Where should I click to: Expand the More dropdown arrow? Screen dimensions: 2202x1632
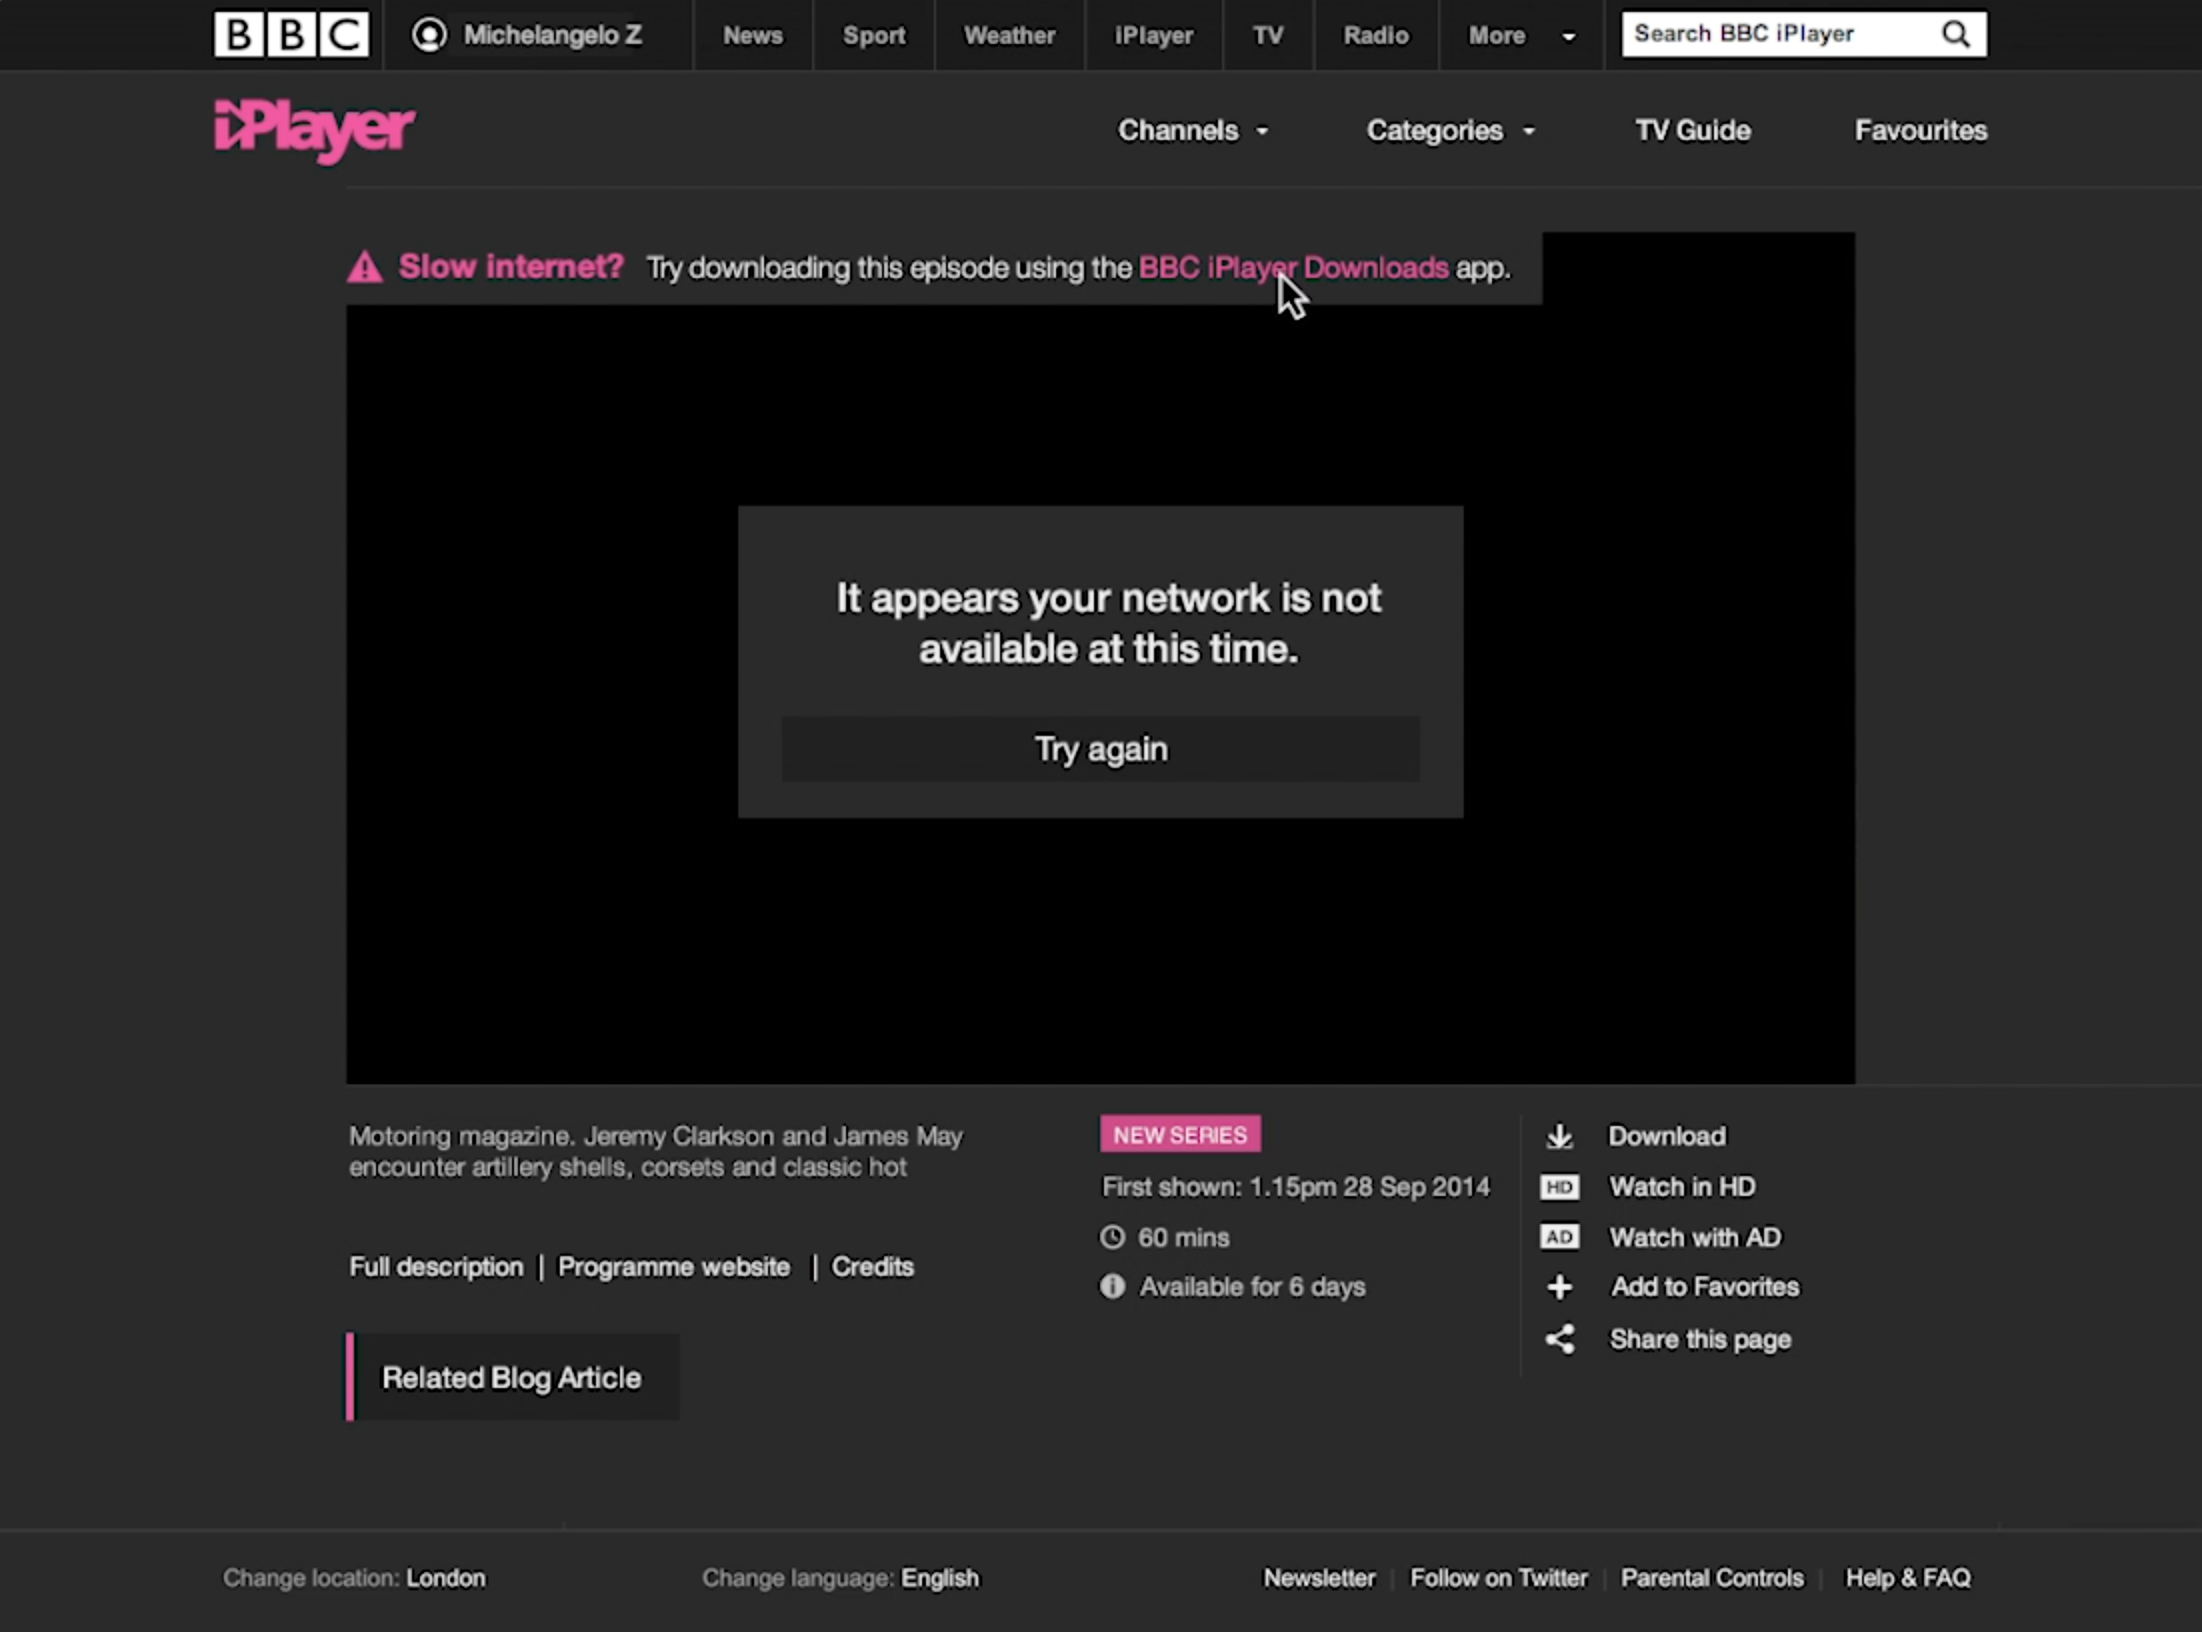(x=1569, y=37)
